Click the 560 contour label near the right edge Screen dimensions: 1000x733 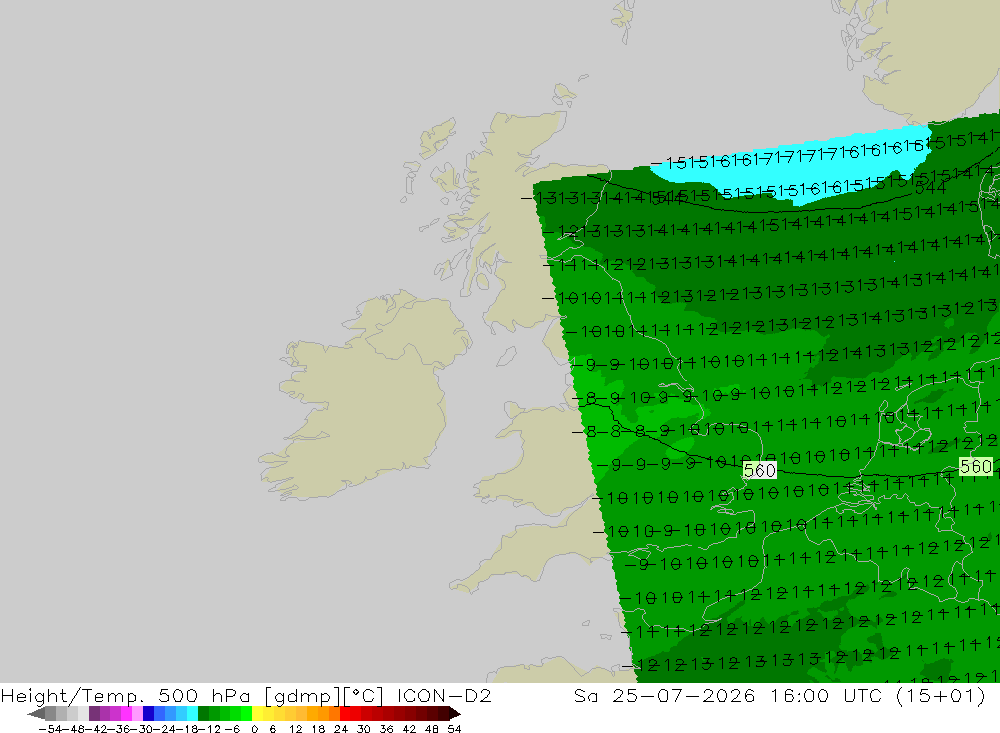pyautogui.click(x=976, y=466)
